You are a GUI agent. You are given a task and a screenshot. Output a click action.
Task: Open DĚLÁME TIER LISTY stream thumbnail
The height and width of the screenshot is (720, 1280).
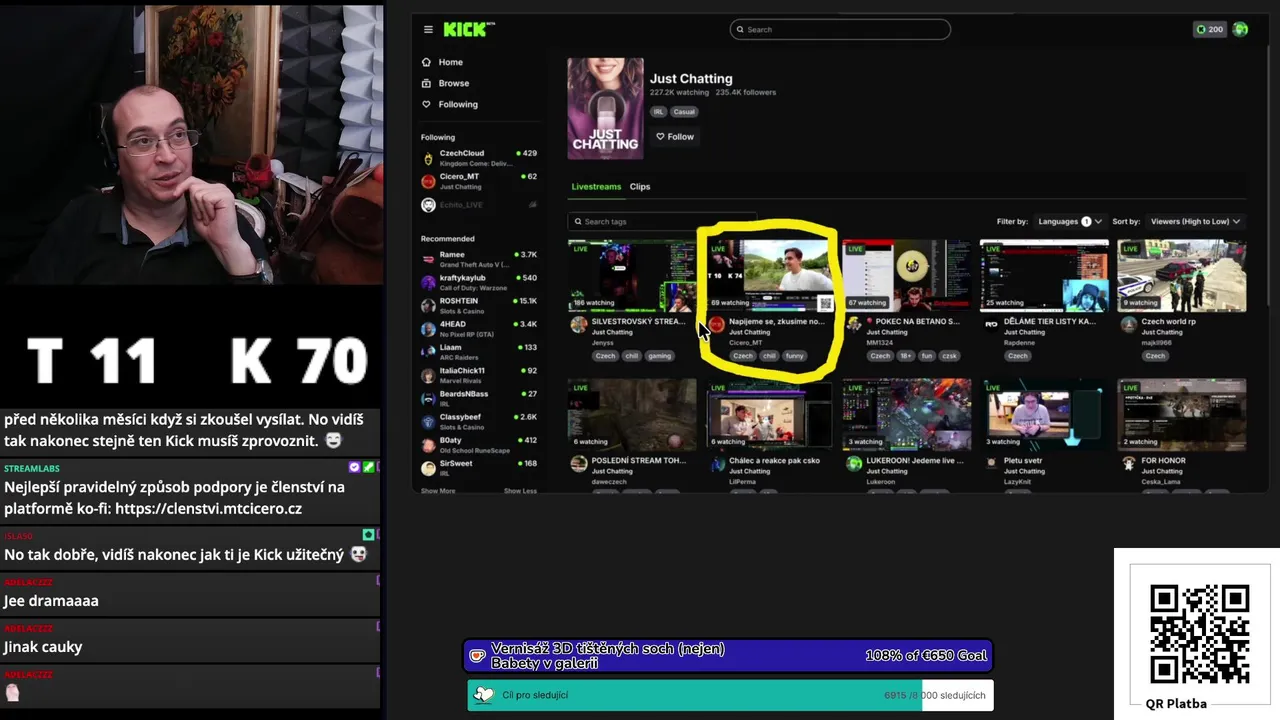pyautogui.click(x=1044, y=276)
